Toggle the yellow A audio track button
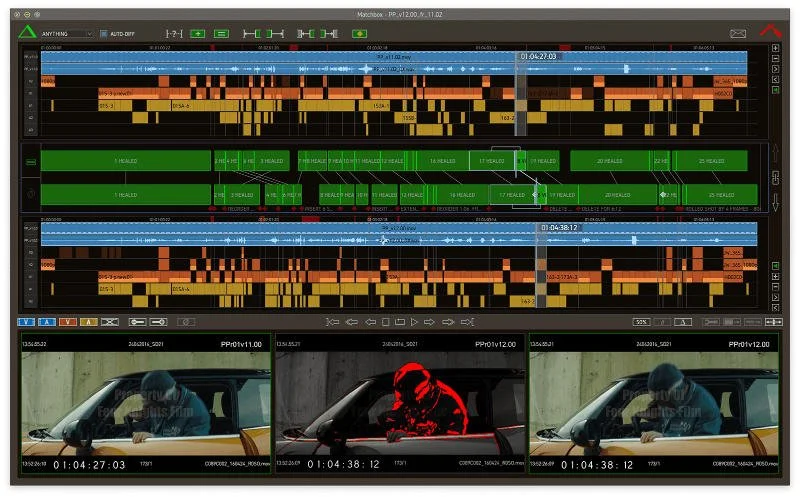The width and height of the screenshot is (800, 497). 88,322
